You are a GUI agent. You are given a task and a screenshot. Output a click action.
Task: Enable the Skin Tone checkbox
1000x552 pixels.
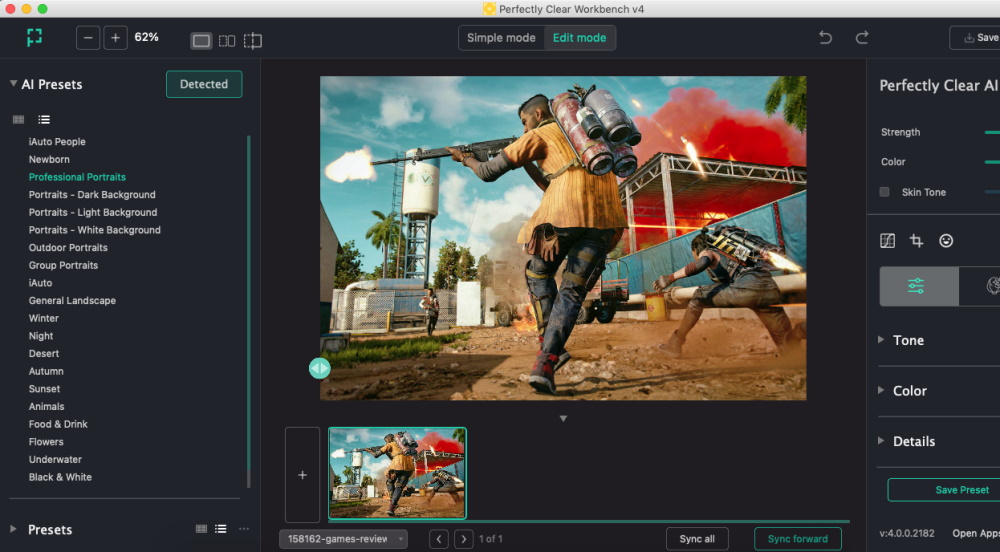(884, 192)
